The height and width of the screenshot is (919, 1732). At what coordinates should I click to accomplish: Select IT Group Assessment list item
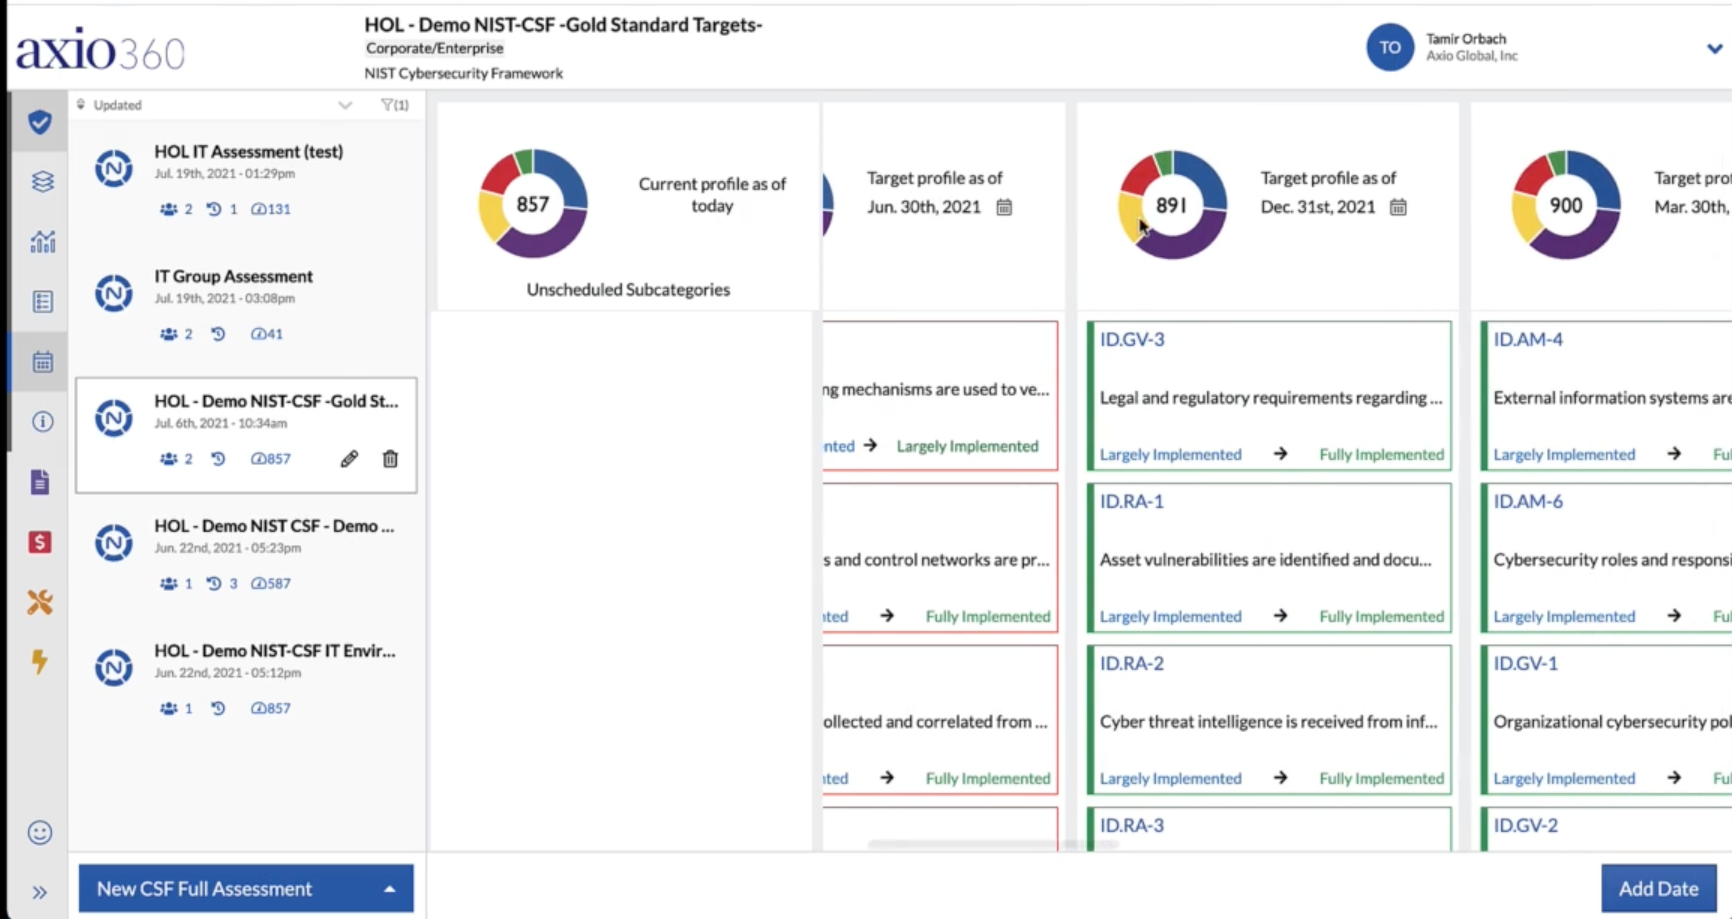(246, 305)
